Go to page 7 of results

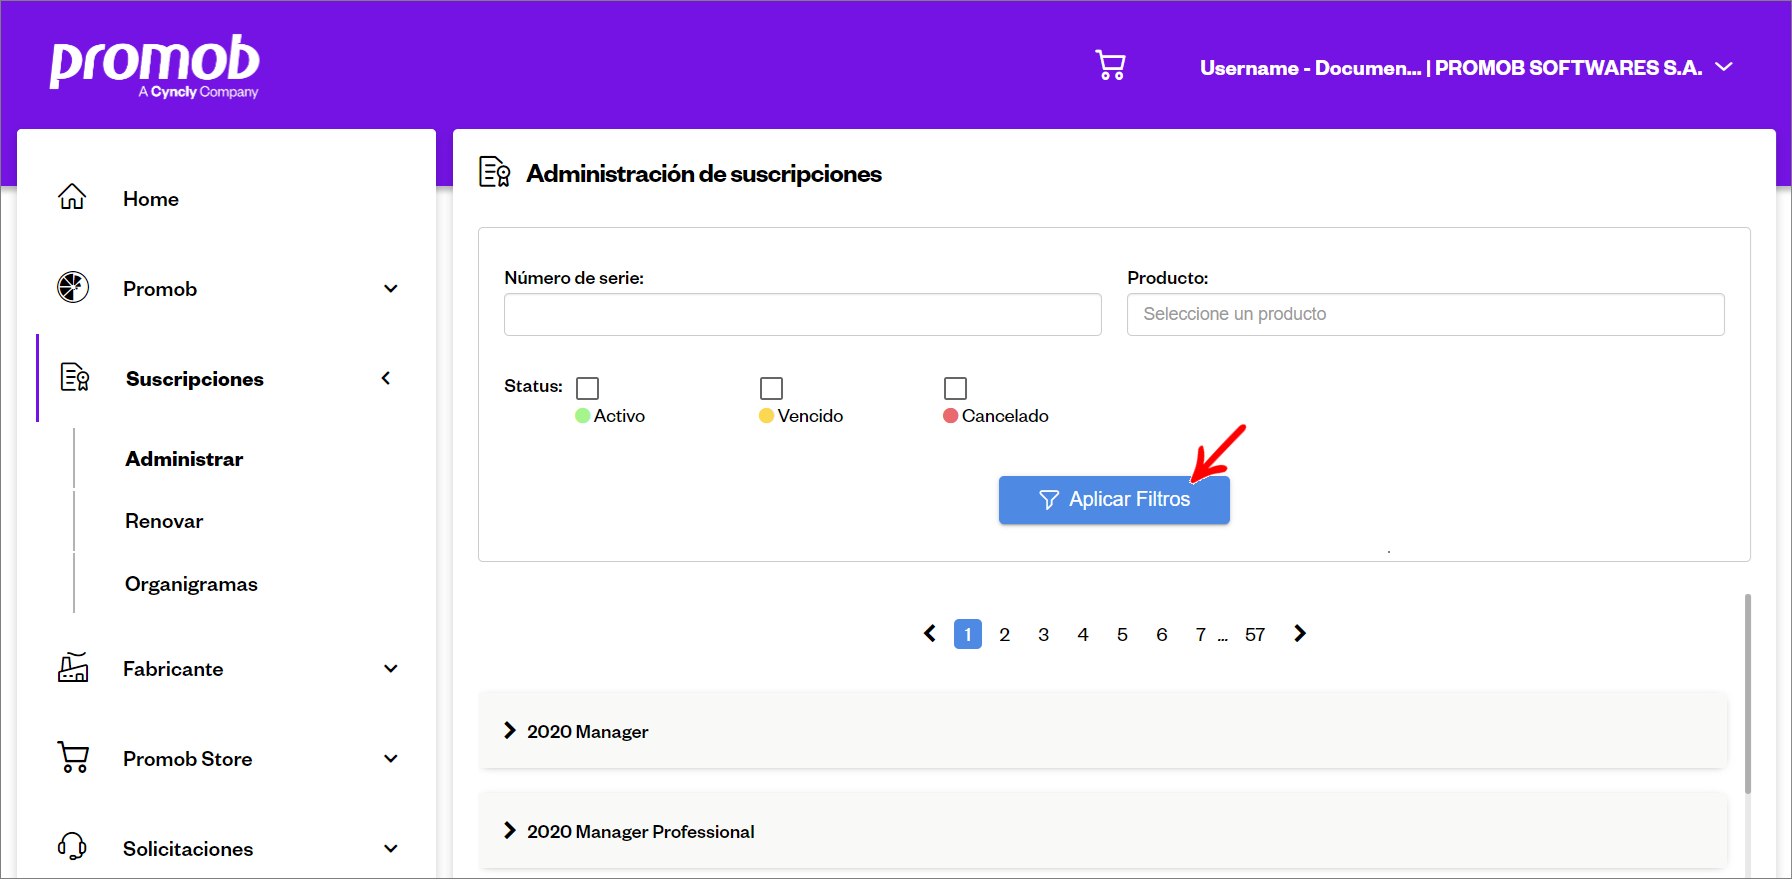click(x=1201, y=634)
